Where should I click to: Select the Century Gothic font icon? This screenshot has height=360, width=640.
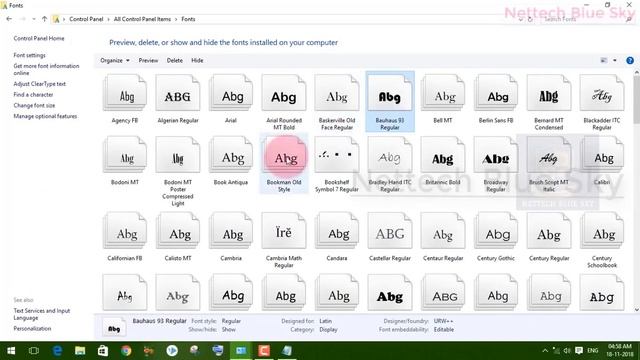[496, 231]
